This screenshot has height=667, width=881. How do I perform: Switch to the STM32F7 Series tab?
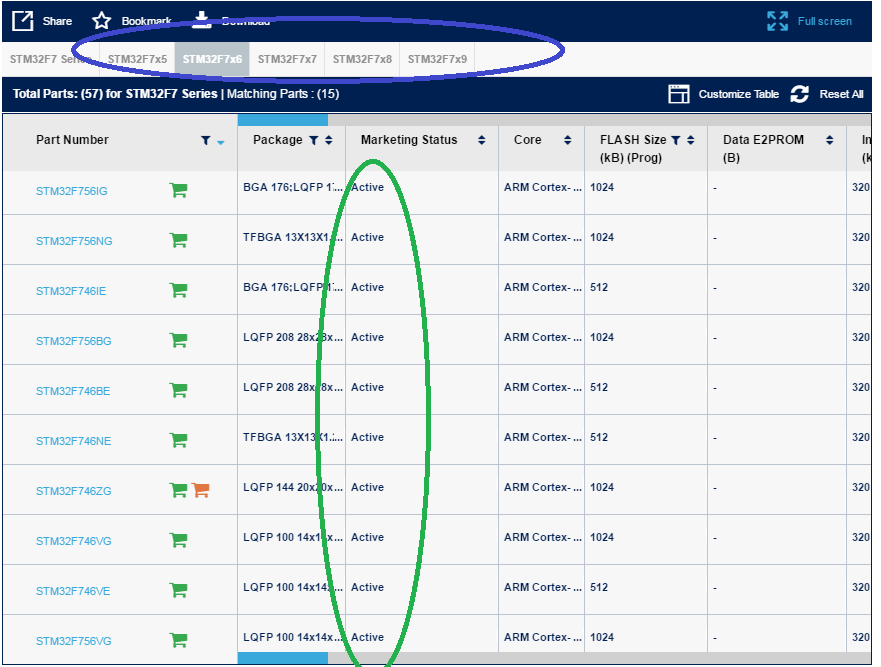[51, 59]
